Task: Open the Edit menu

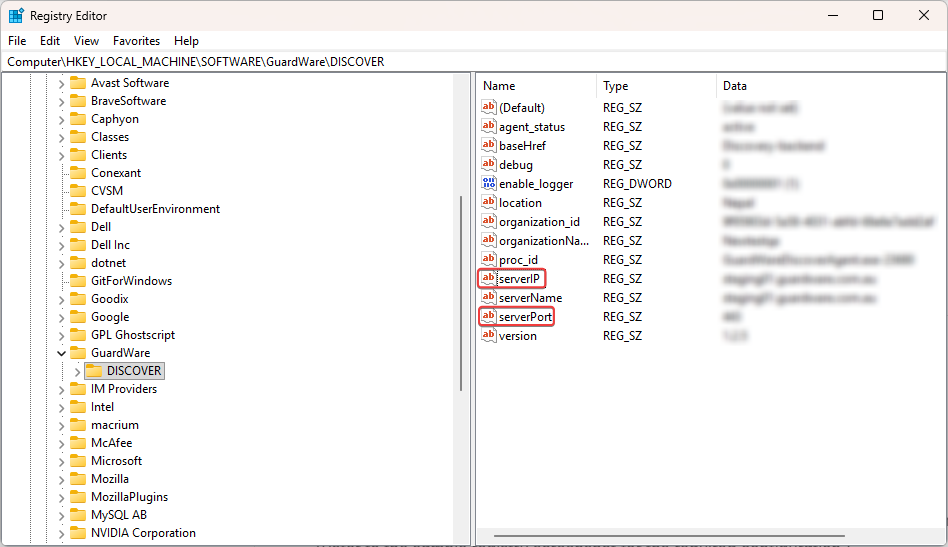Action: point(50,41)
